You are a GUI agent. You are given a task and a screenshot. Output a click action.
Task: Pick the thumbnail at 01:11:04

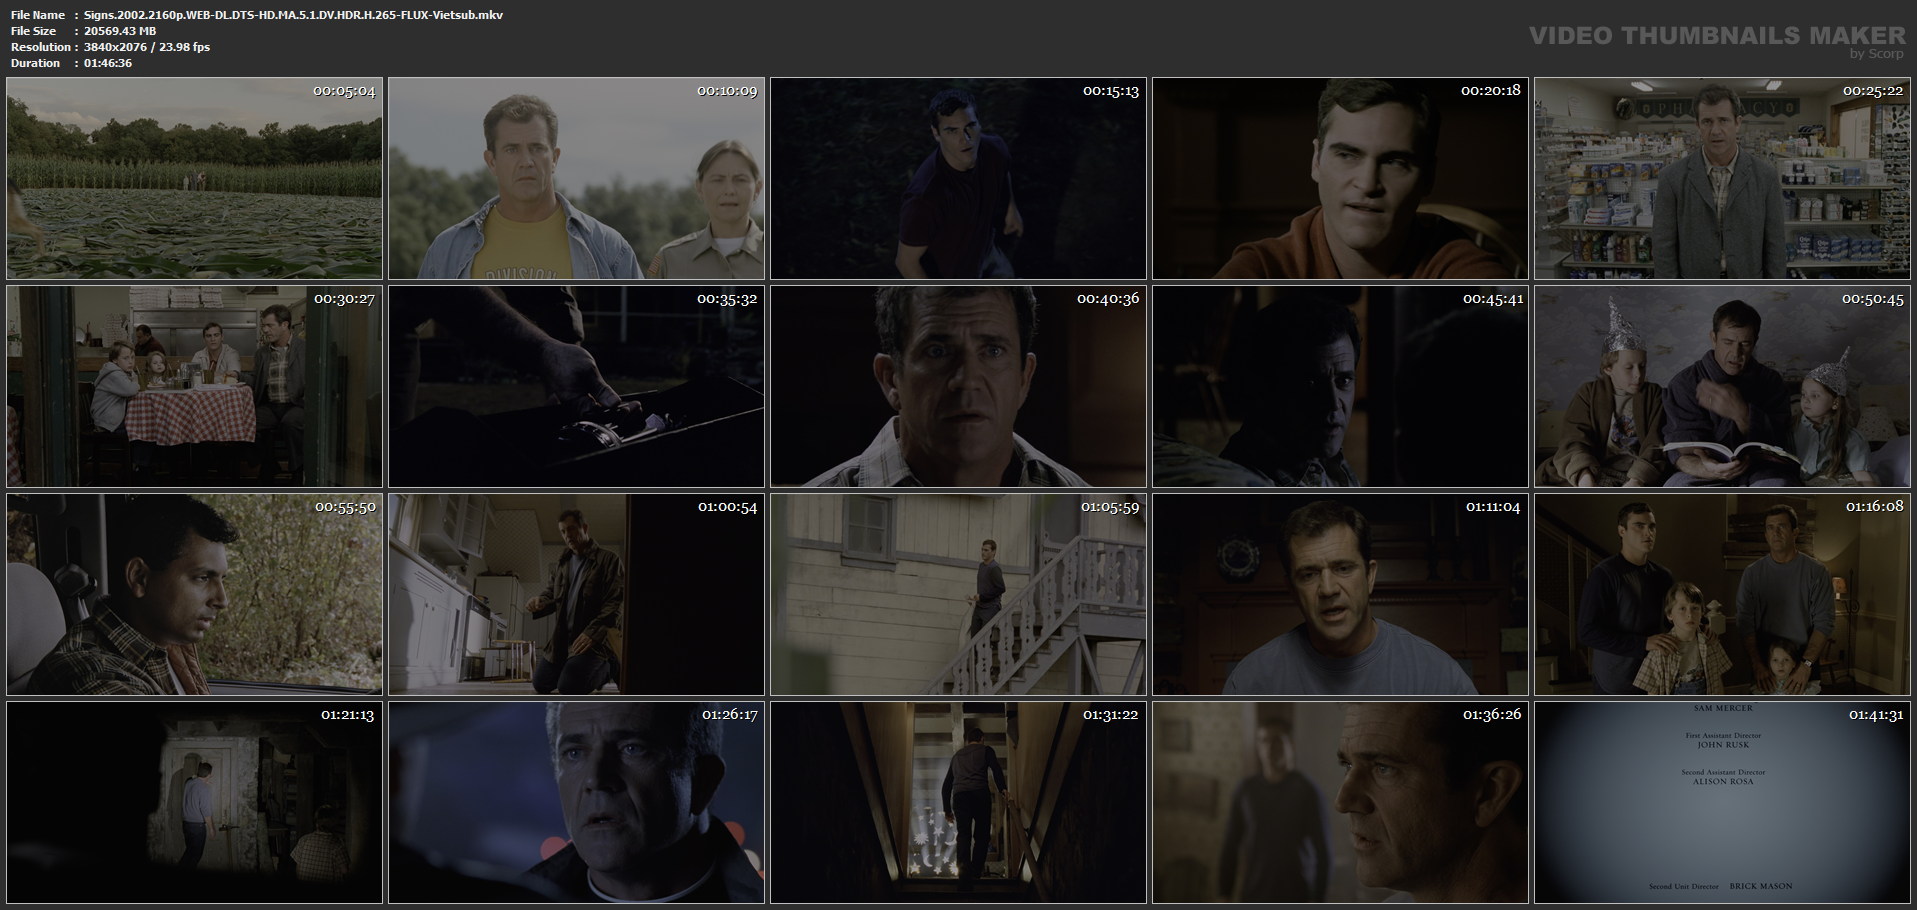[x=1340, y=594]
